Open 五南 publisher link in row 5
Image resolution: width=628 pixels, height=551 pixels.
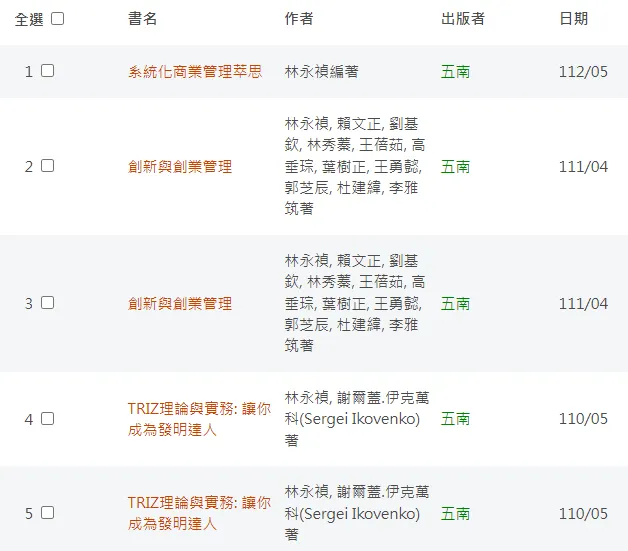click(455, 514)
